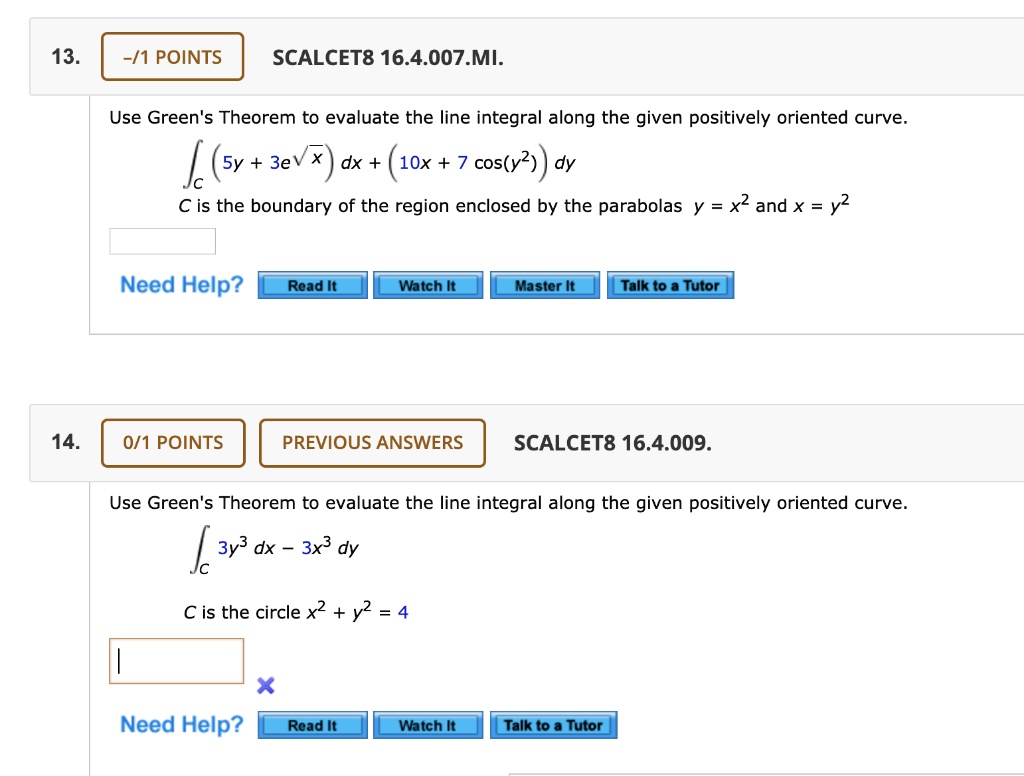Launch Master It tutorial for question 13
The image size is (1024, 776).
544,285
